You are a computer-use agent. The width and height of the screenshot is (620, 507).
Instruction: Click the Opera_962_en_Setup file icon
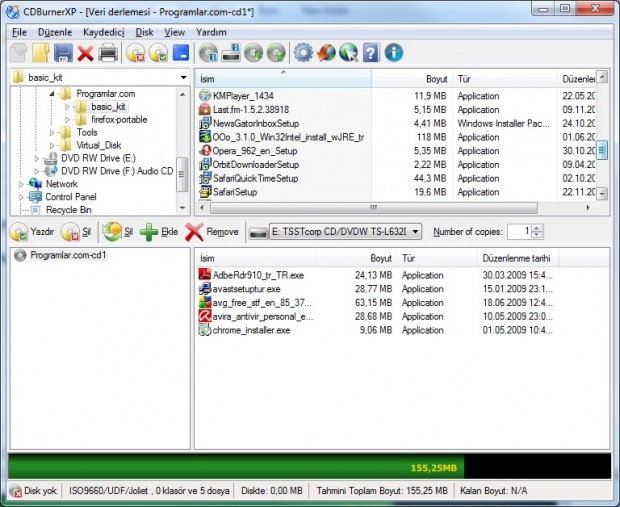205,151
